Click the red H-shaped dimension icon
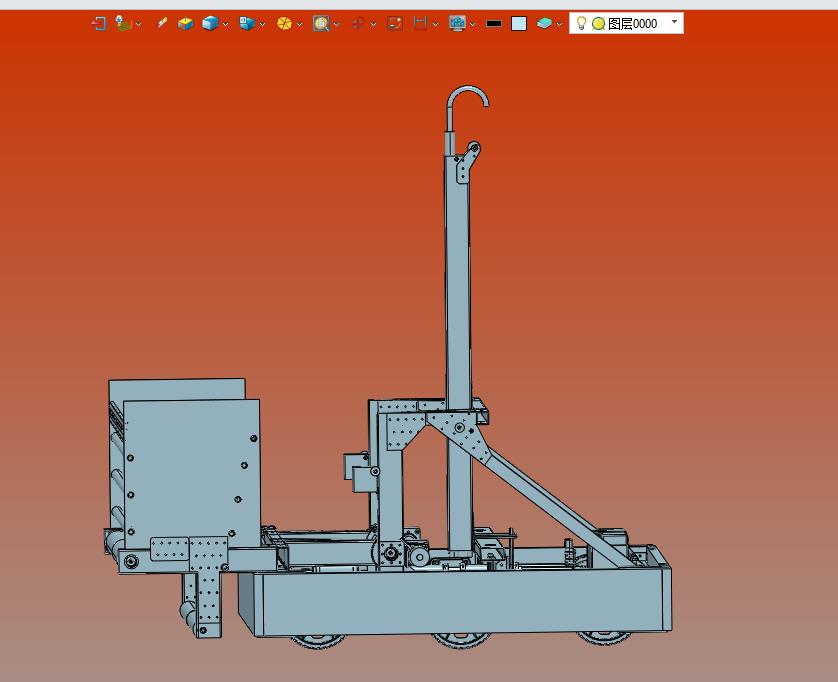 pos(421,24)
